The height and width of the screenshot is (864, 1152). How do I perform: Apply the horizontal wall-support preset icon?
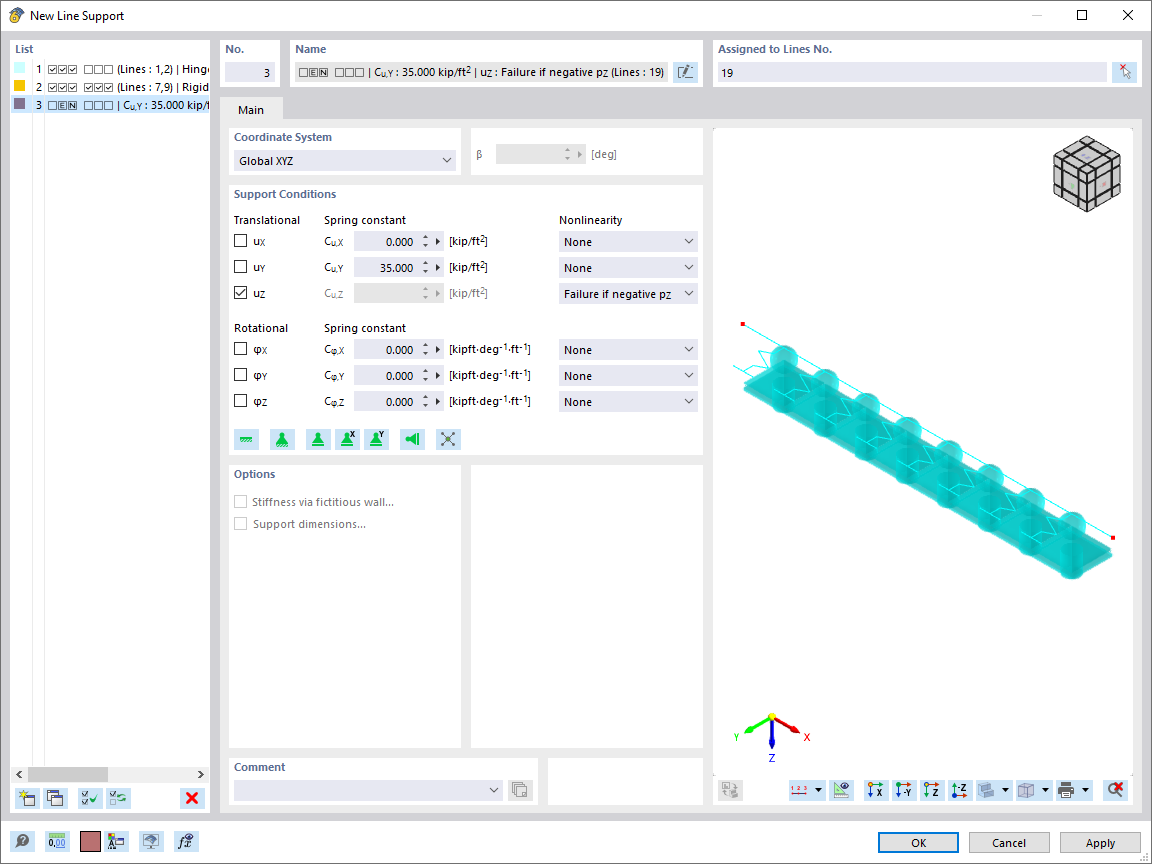click(412, 439)
